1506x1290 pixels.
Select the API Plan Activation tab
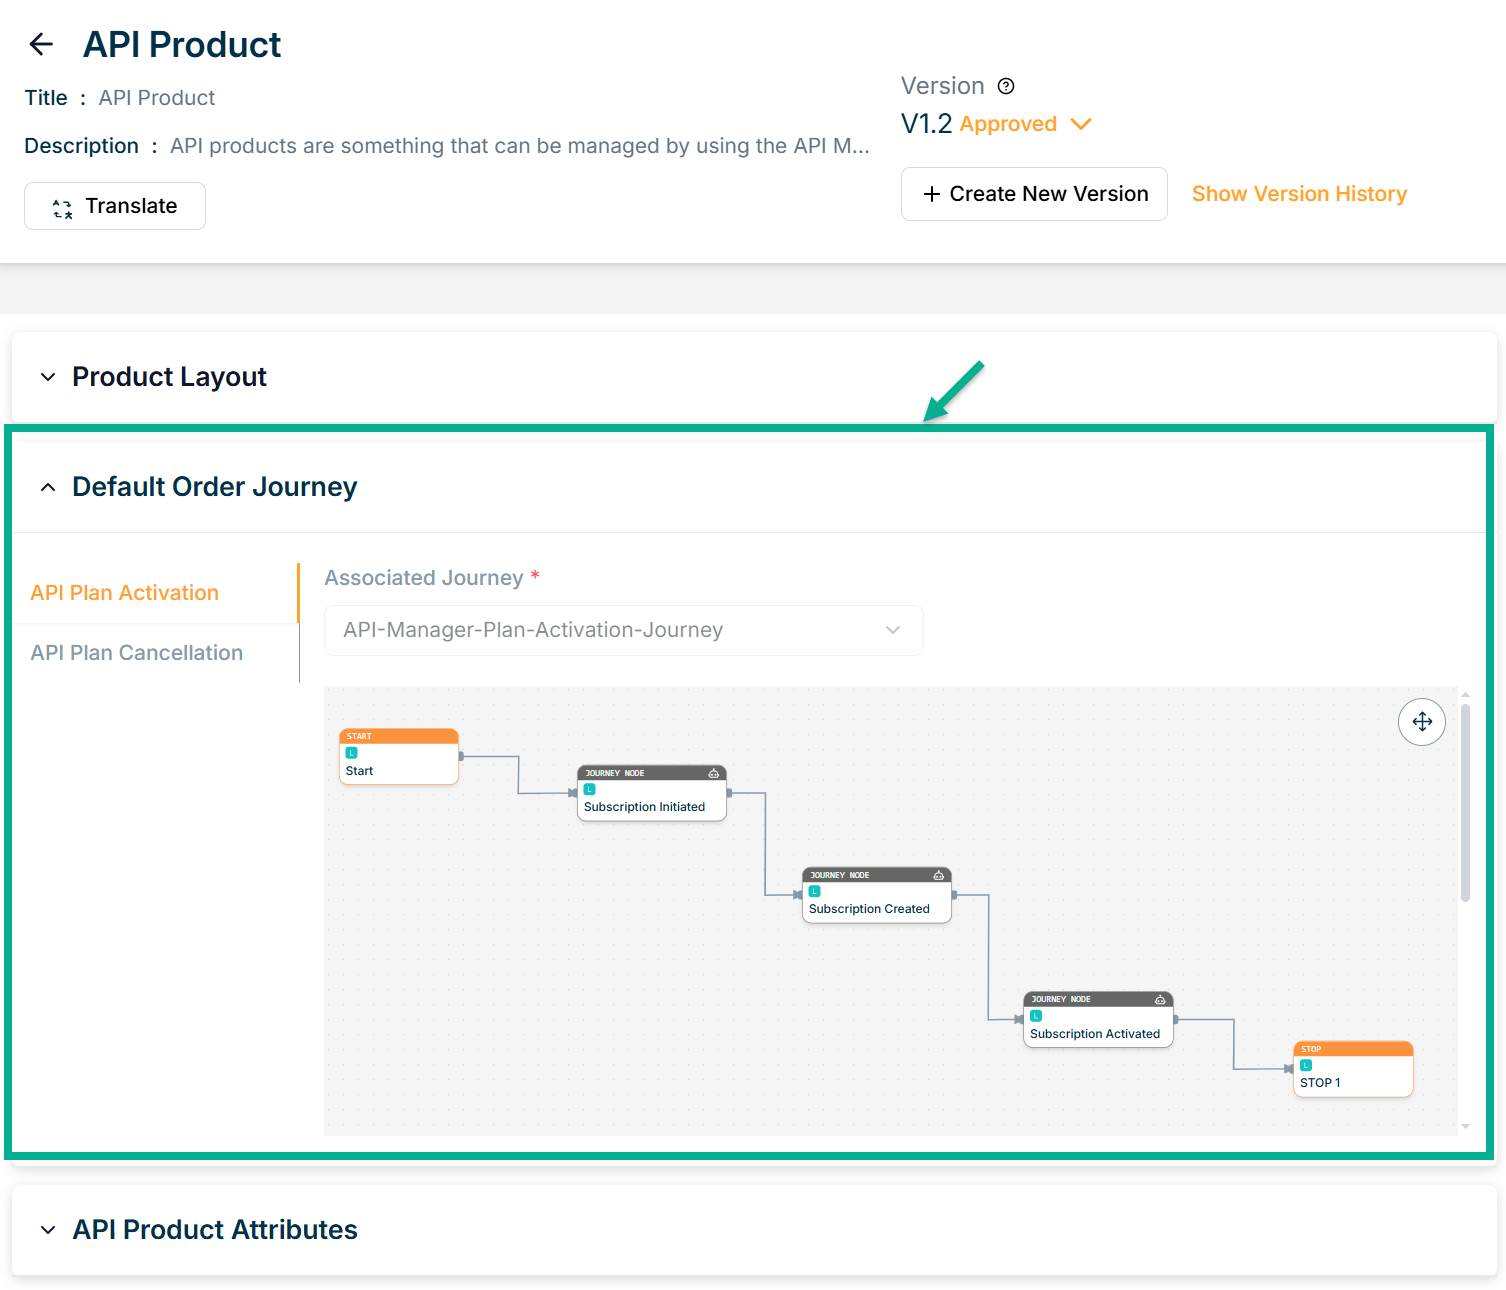coord(125,593)
